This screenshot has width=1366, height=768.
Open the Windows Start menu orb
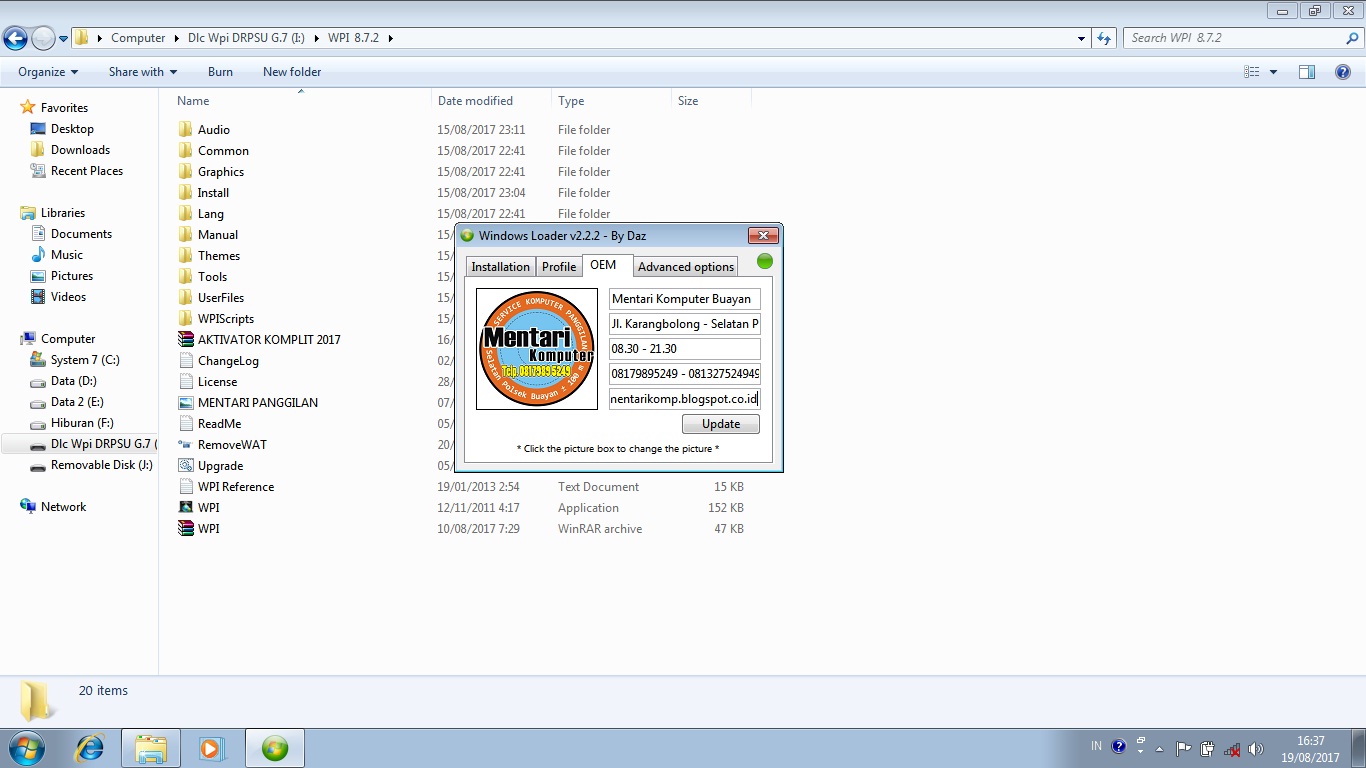click(x=25, y=748)
